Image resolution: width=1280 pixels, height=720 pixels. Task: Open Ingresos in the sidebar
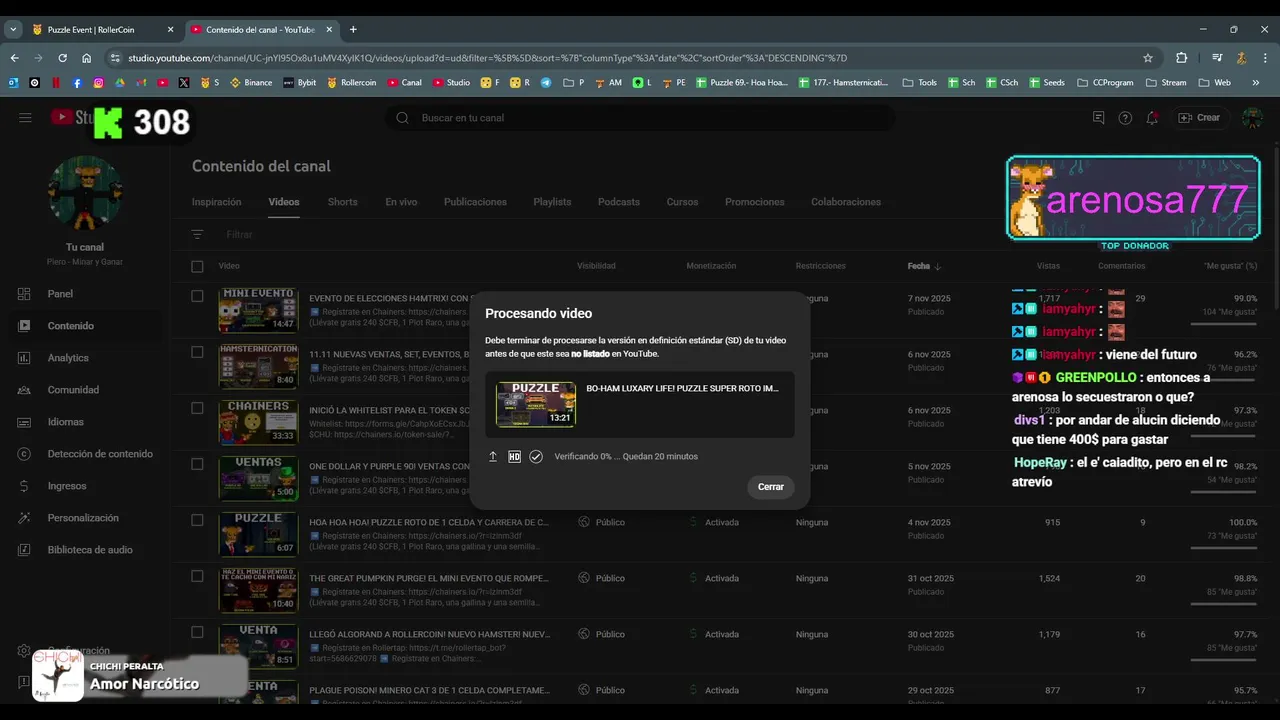[85, 486]
